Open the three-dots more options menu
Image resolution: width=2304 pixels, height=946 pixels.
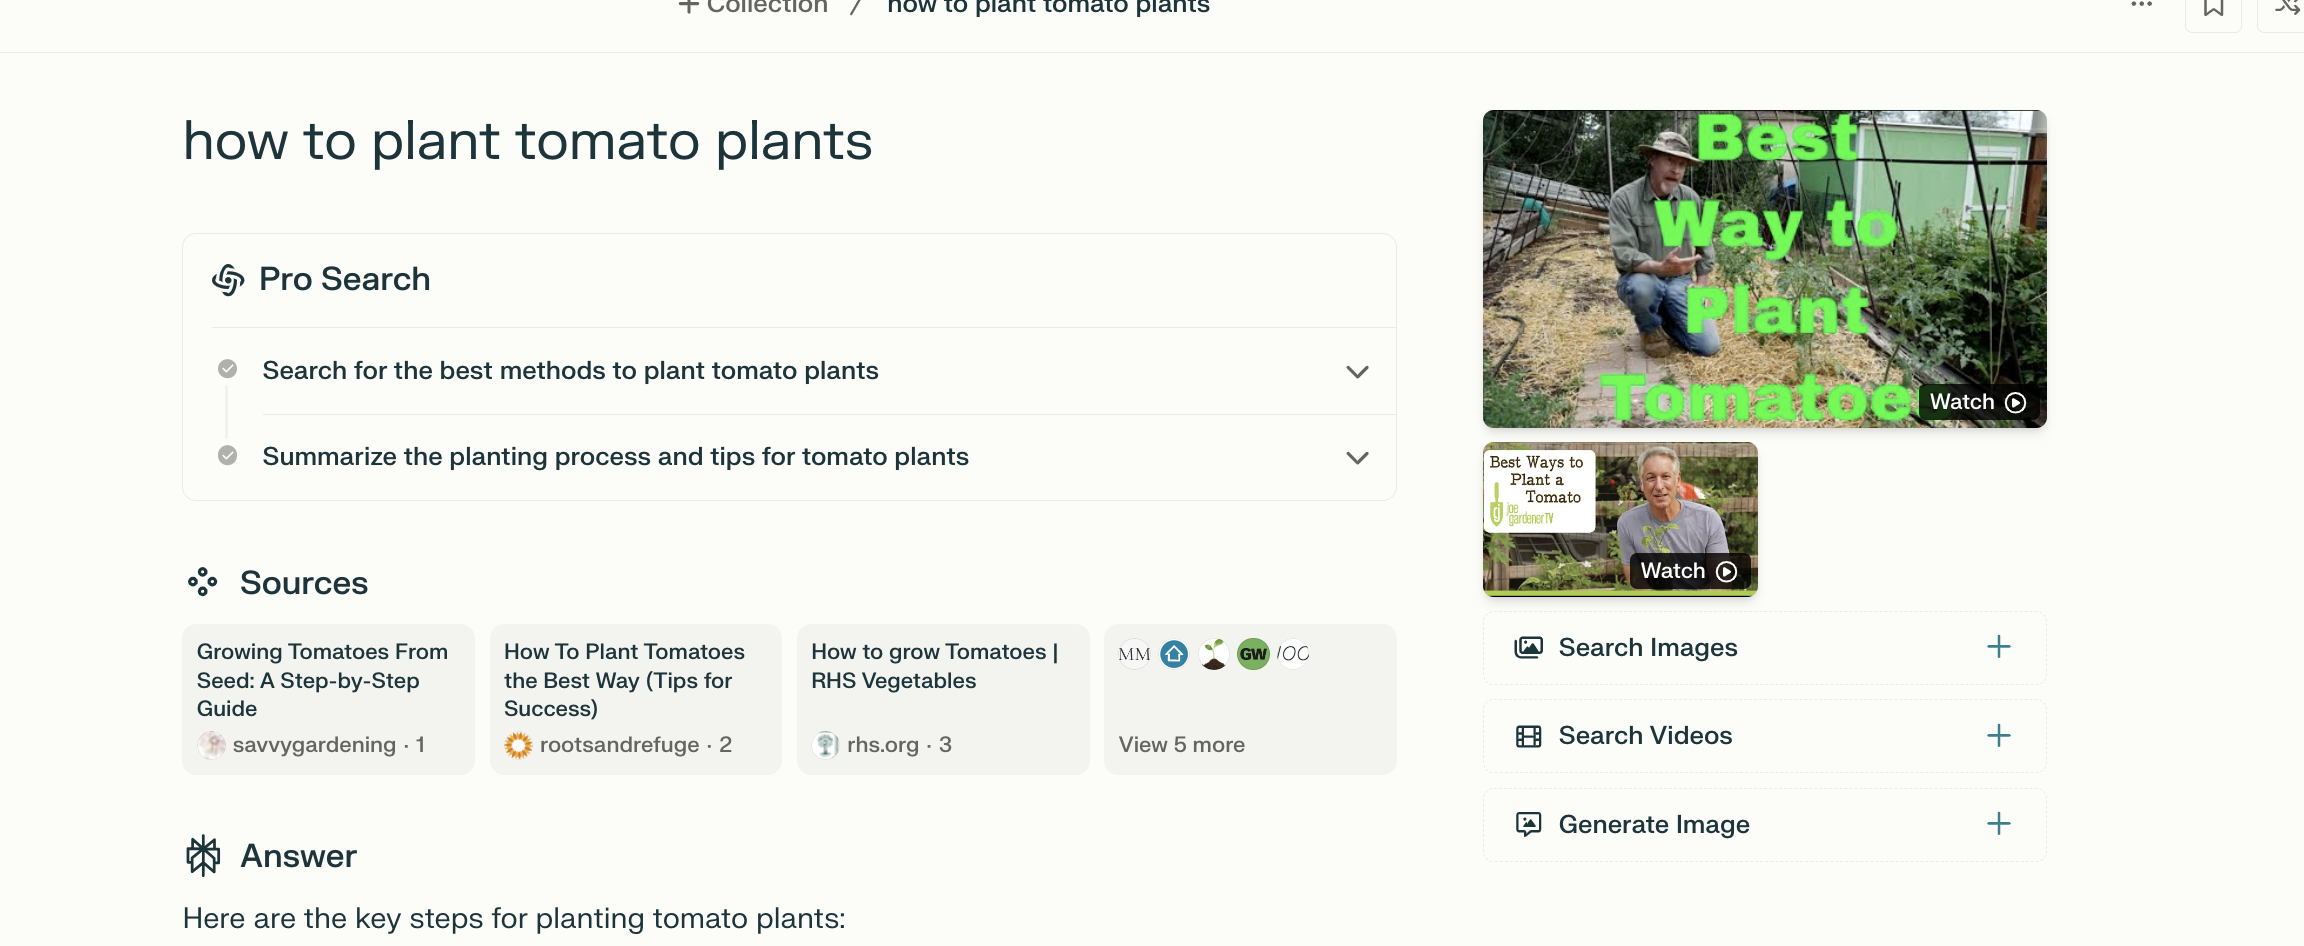pos(2141,6)
